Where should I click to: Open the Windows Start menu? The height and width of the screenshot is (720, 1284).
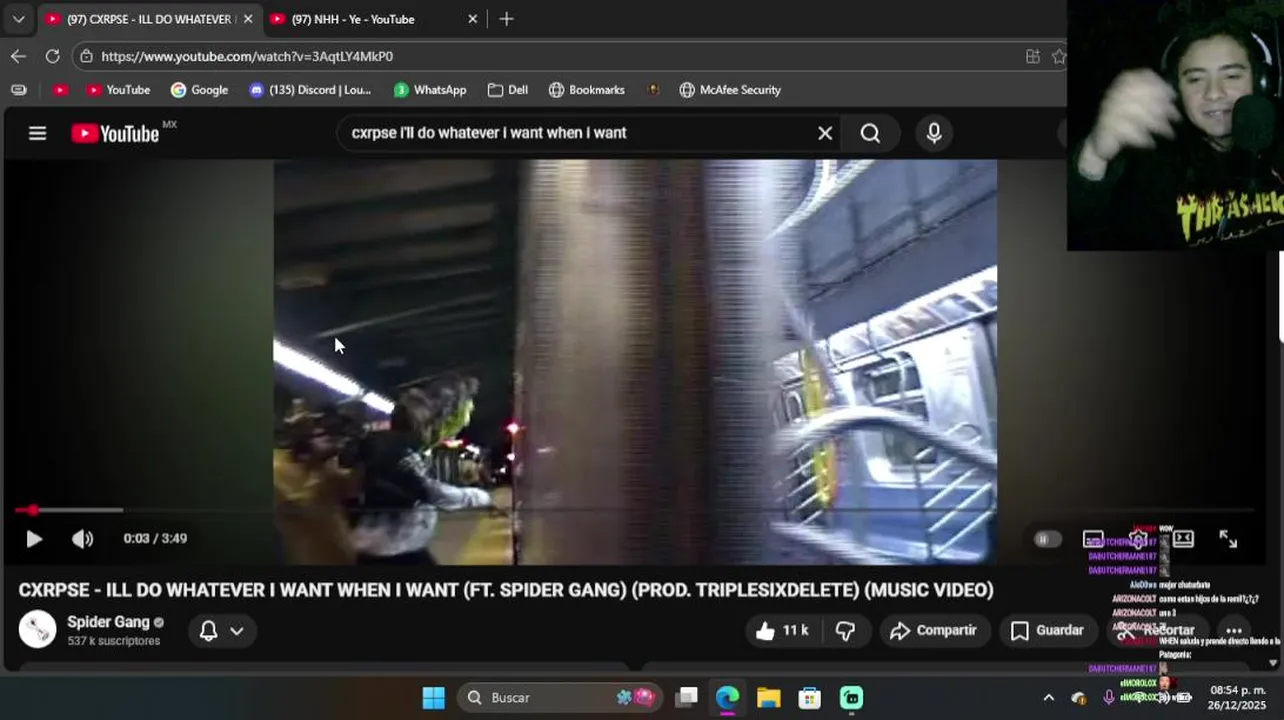tap(433, 697)
